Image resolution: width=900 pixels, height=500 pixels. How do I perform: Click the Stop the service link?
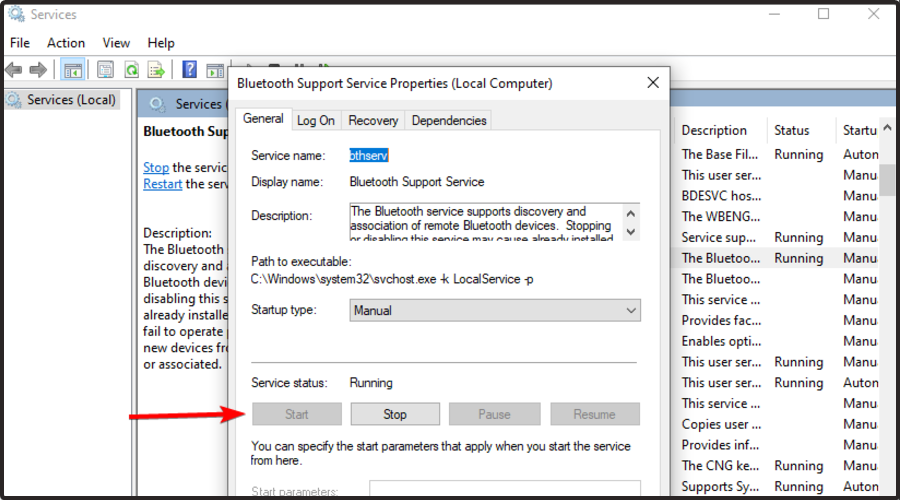[156, 167]
